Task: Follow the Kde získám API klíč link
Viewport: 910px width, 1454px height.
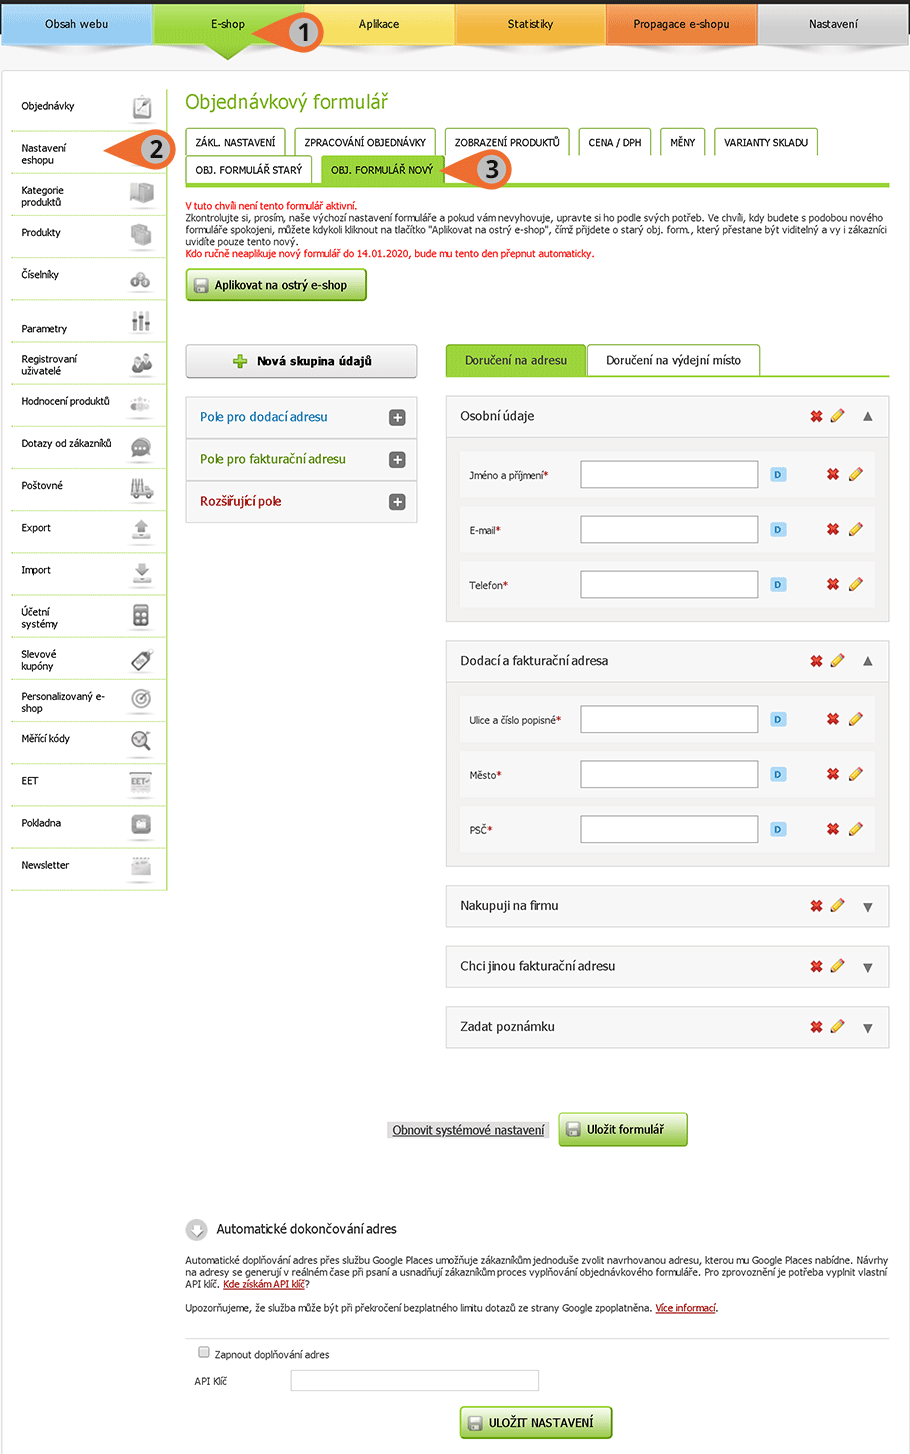Action: tap(264, 1284)
